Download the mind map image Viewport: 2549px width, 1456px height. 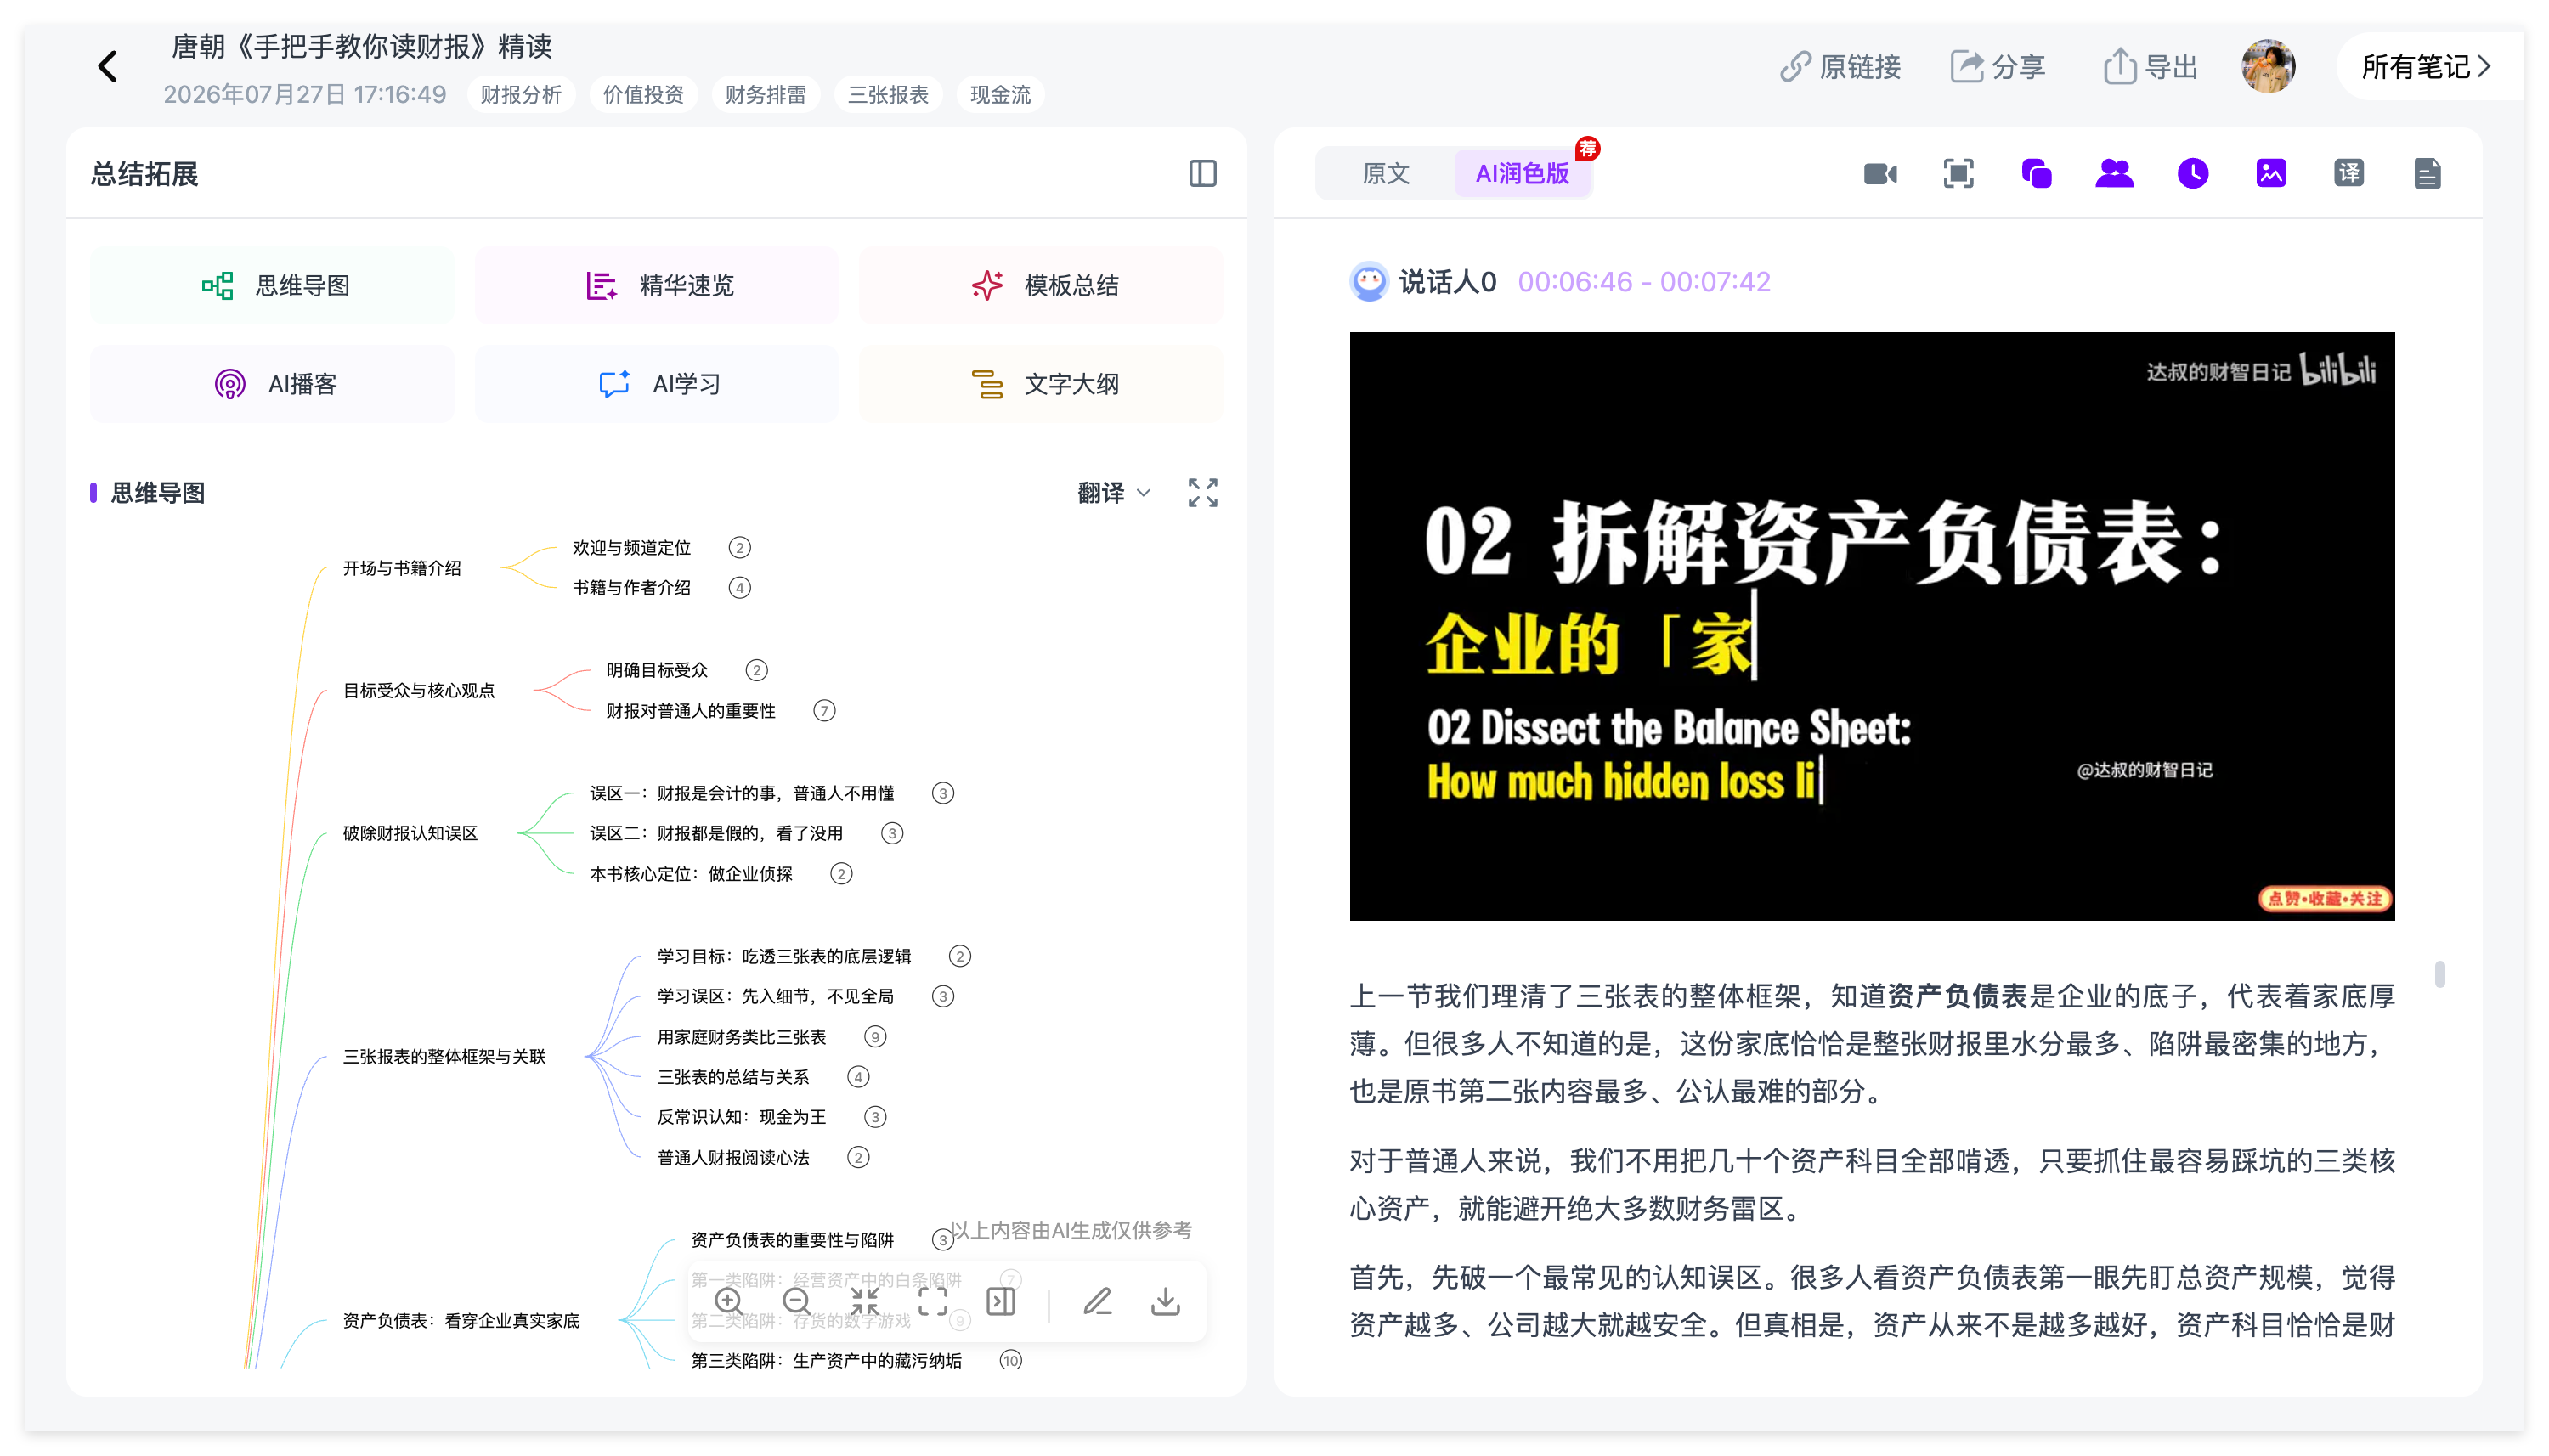click(x=1165, y=1301)
